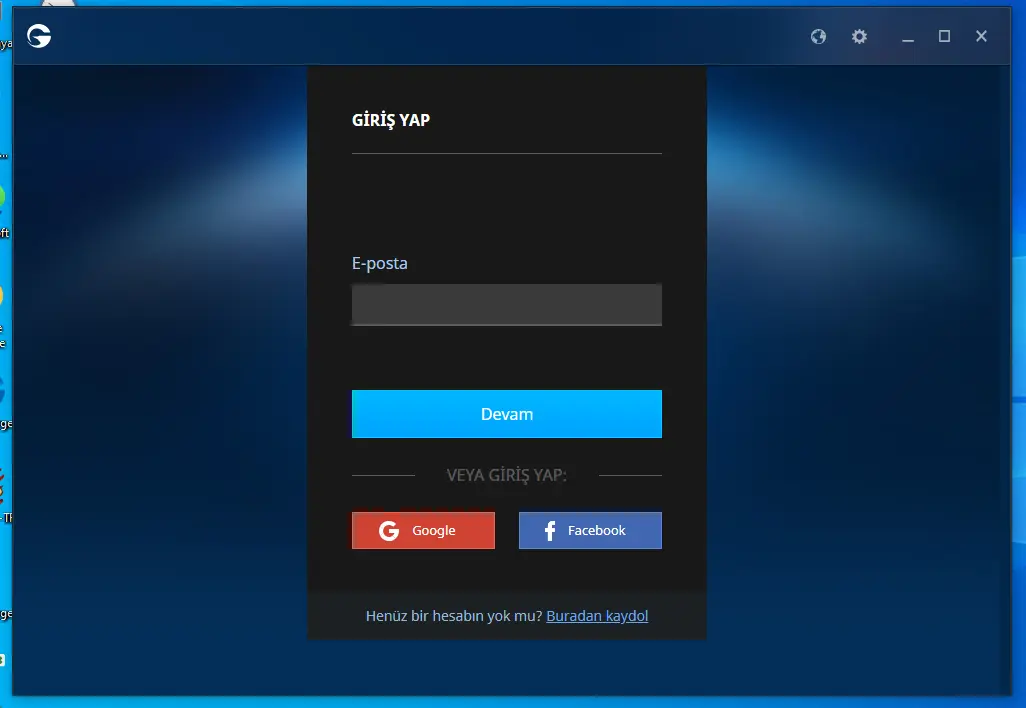The image size is (1026, 708).
Task: Click the GİRİŞ YAP heading
Action: [x=391, y=120]
